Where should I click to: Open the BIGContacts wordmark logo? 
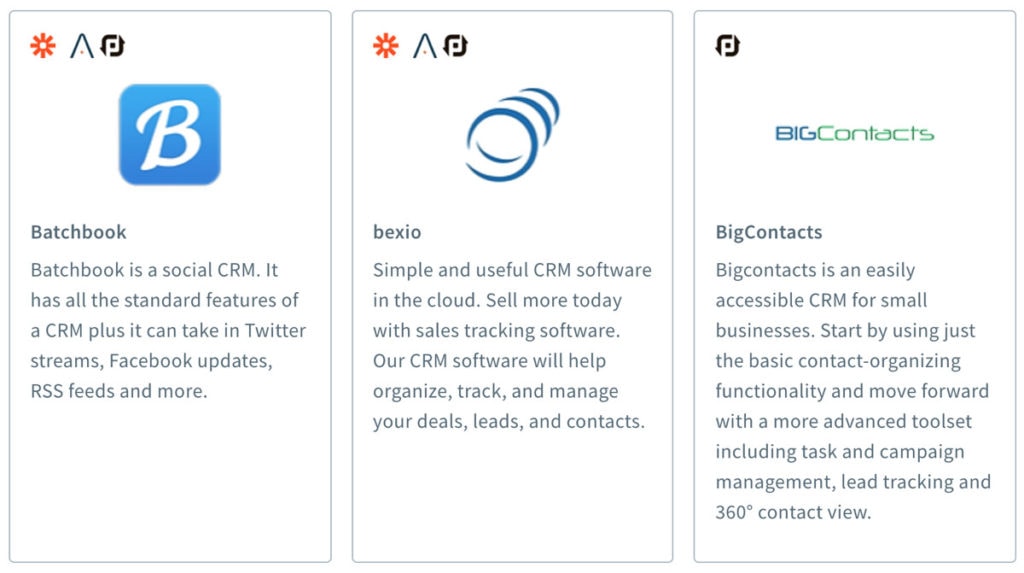(854, 134)
